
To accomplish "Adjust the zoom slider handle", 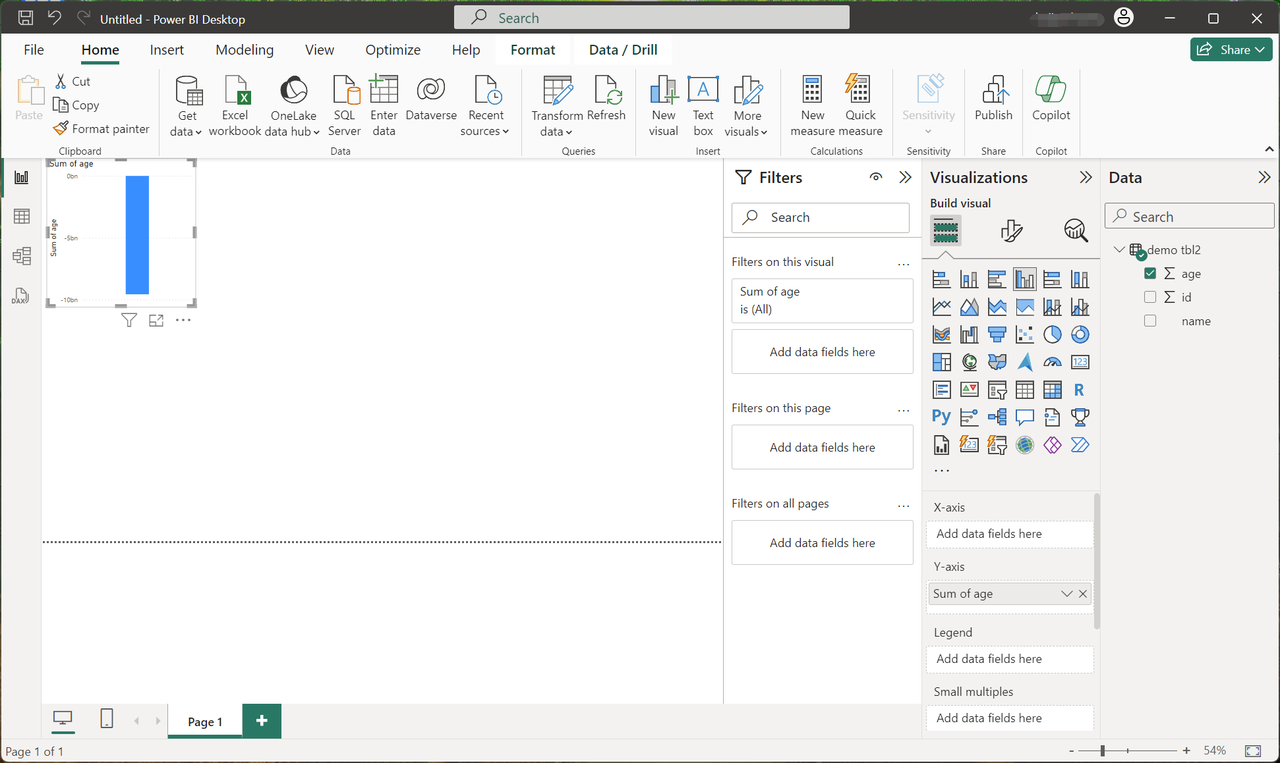I will coord(1103,751).
